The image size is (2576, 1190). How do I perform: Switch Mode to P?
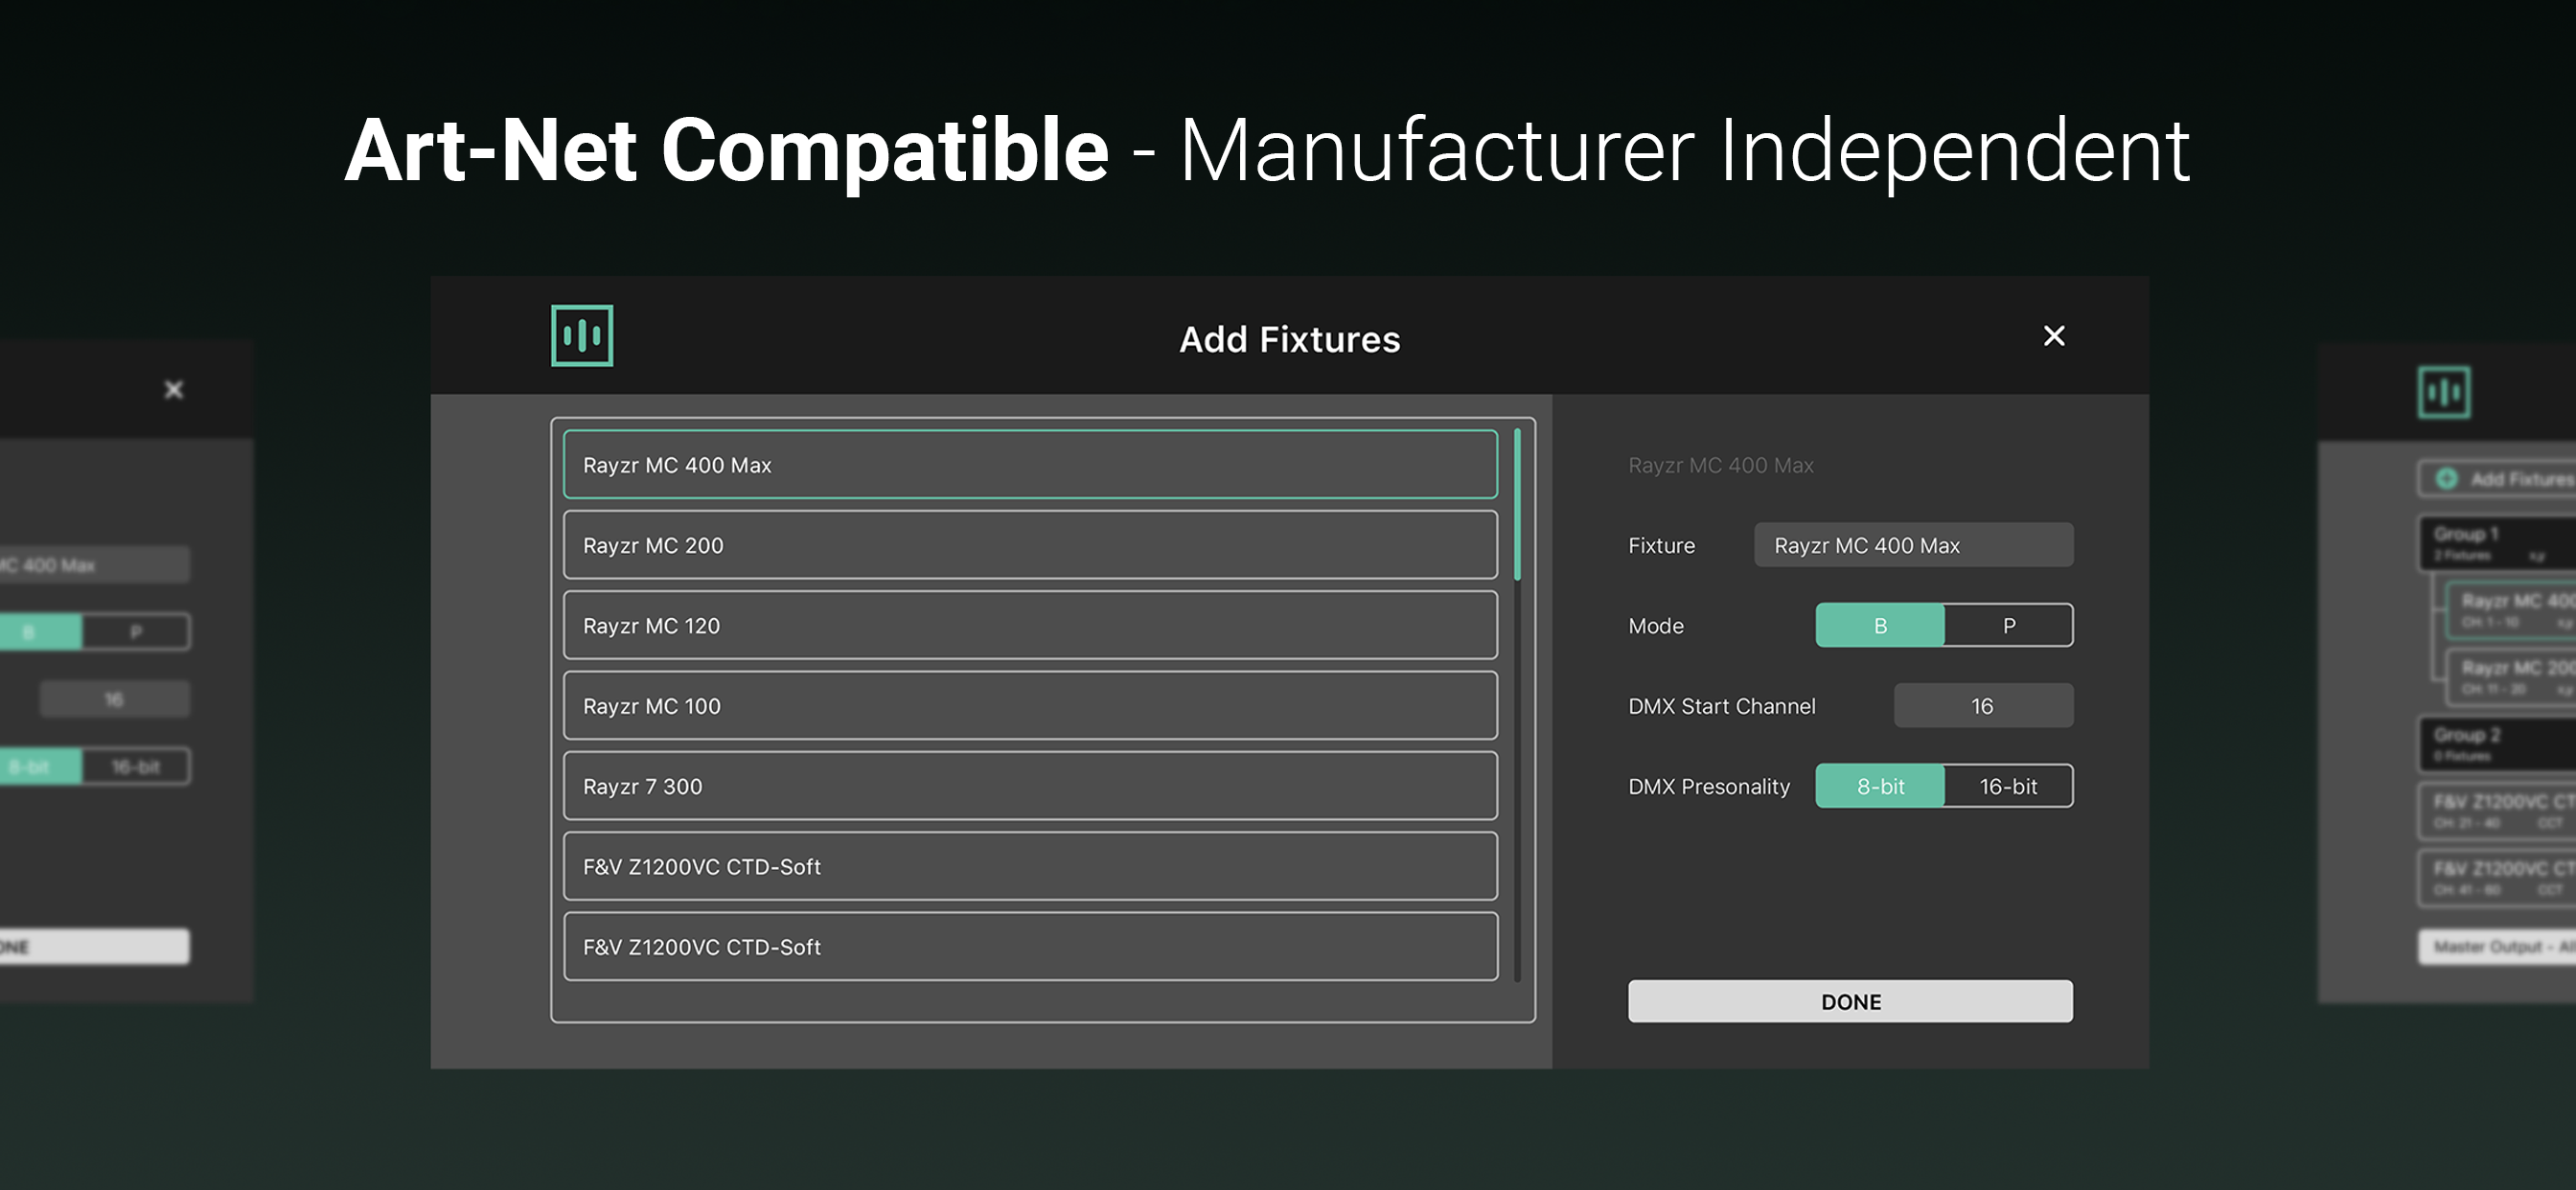click(x=2009, y=625)
